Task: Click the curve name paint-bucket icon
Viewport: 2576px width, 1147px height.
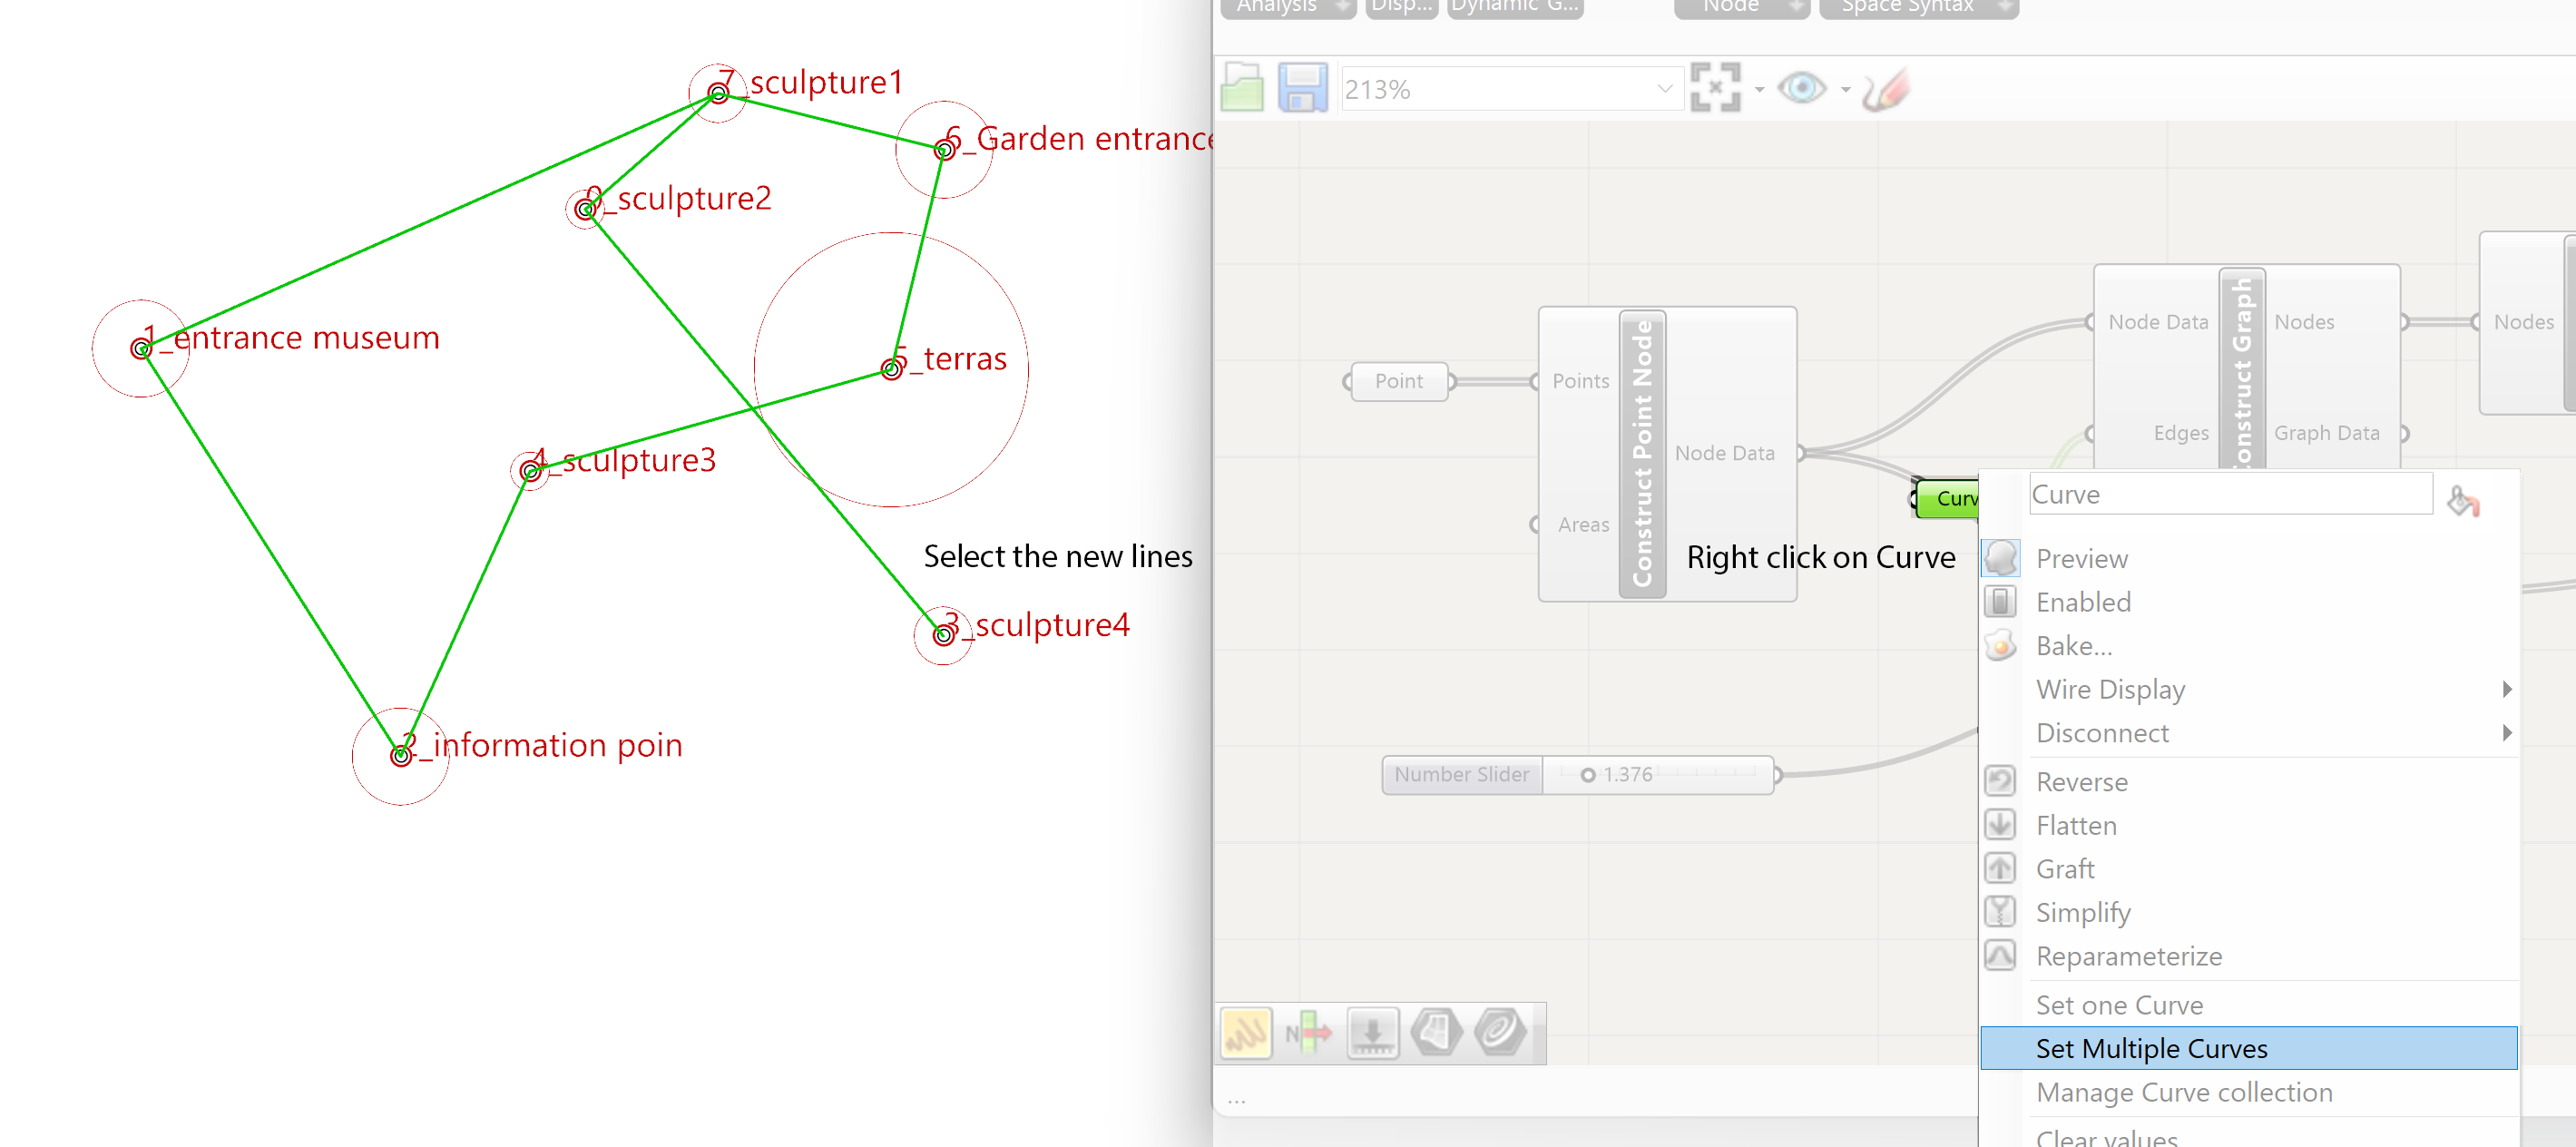Action: (x=2462, y=500)
